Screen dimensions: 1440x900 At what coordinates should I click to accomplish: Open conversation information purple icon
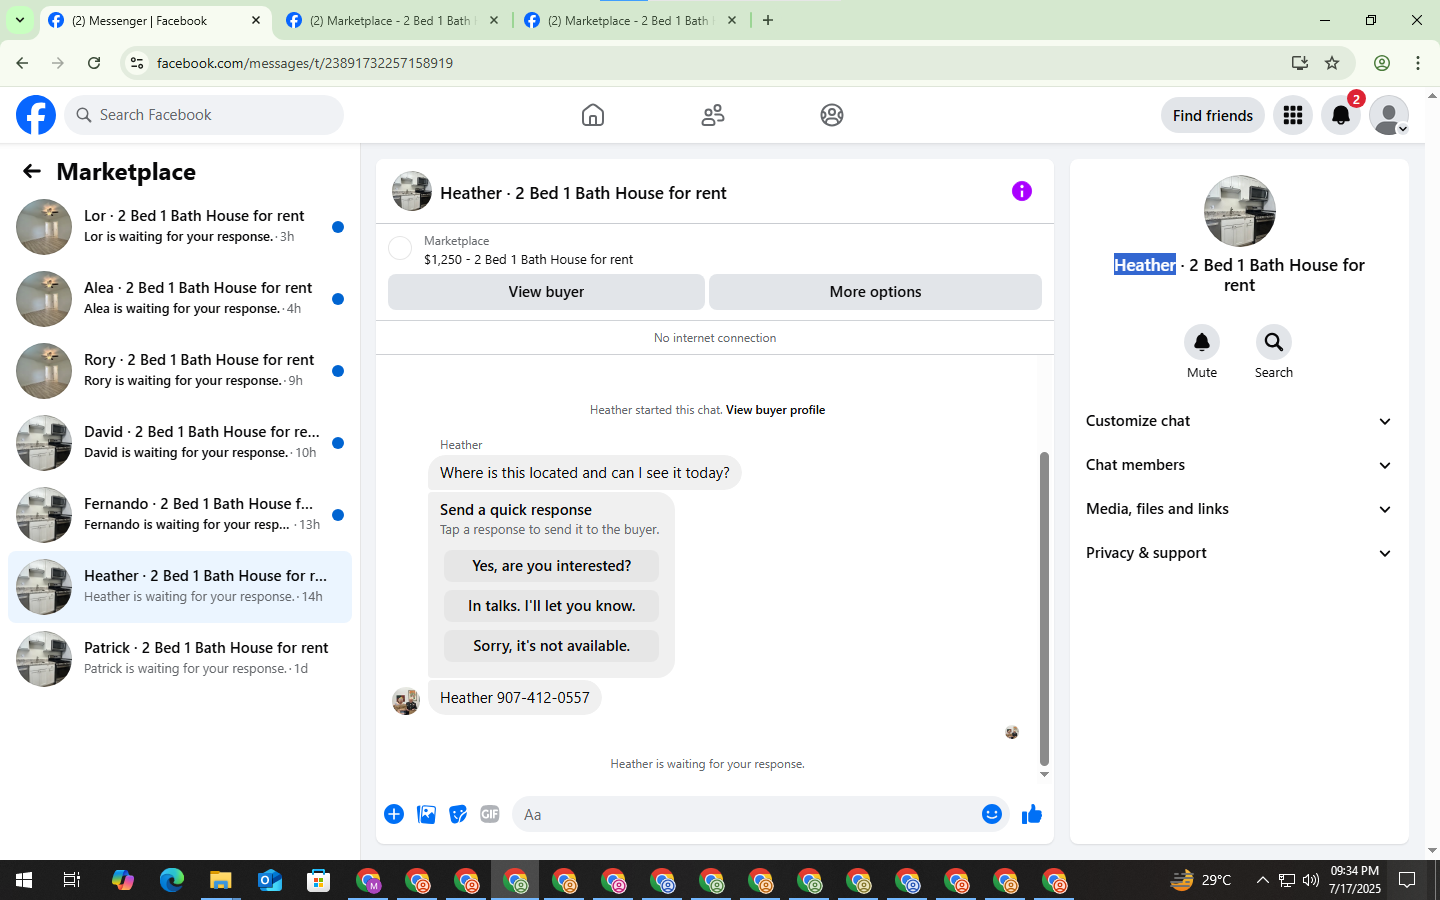coord(1021,191)
